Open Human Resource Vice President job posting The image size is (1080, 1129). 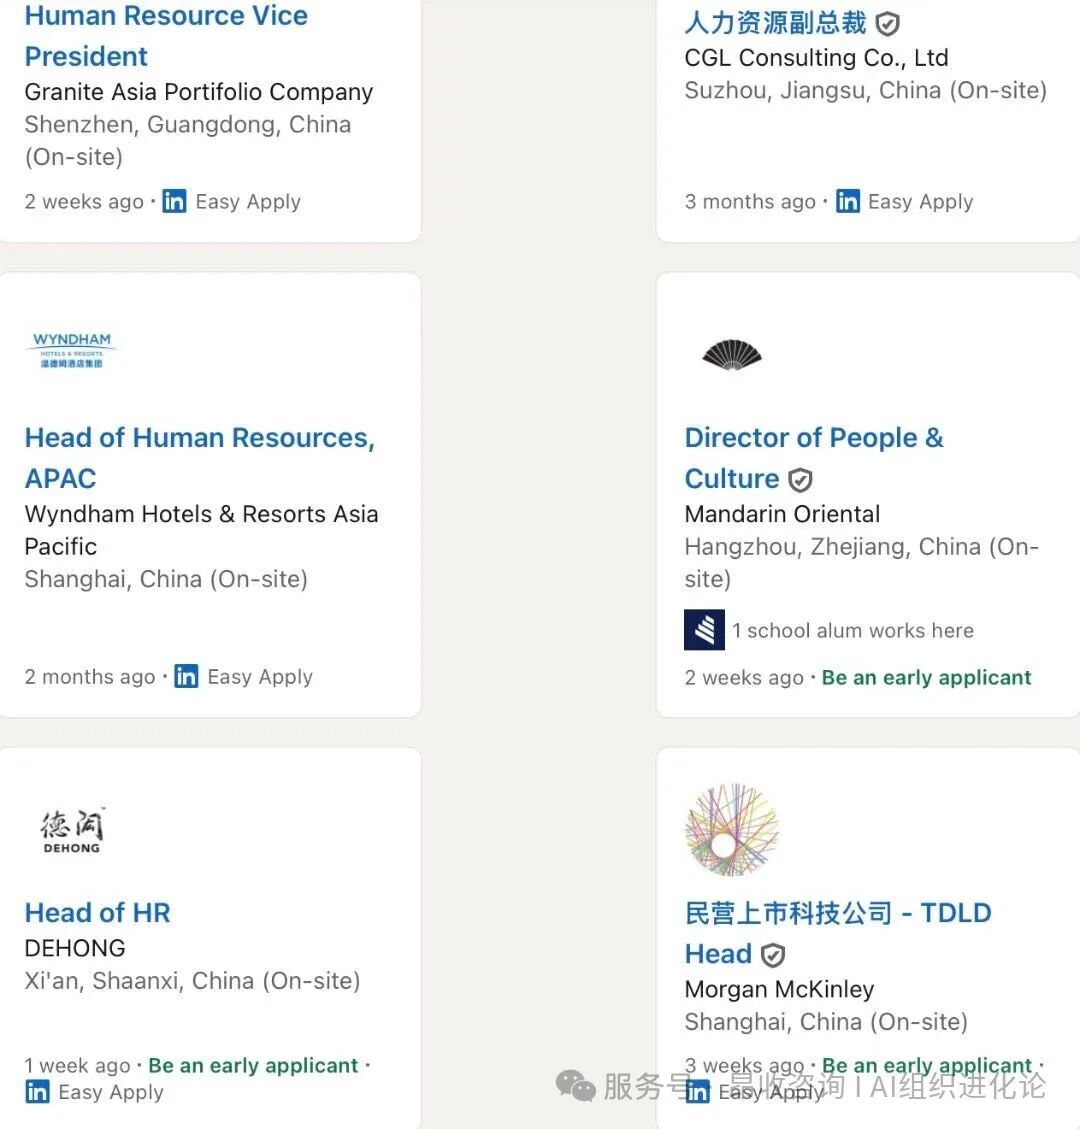point(165,35)
